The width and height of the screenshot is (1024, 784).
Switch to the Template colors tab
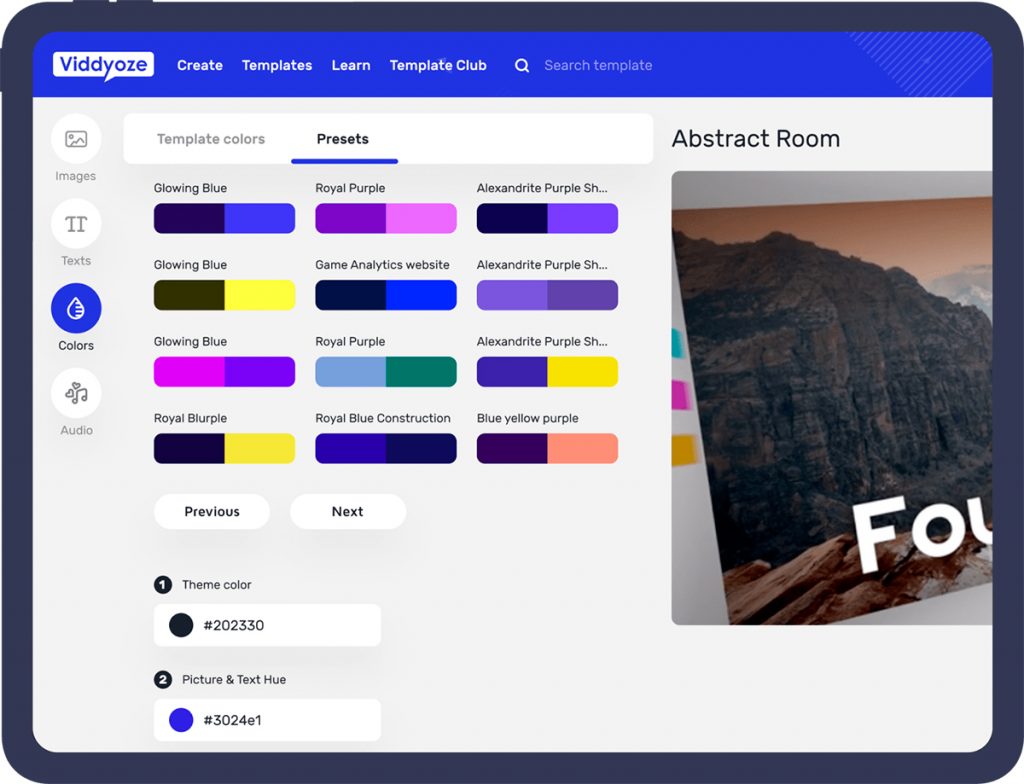pyautogui.click(x=211, y=139)
